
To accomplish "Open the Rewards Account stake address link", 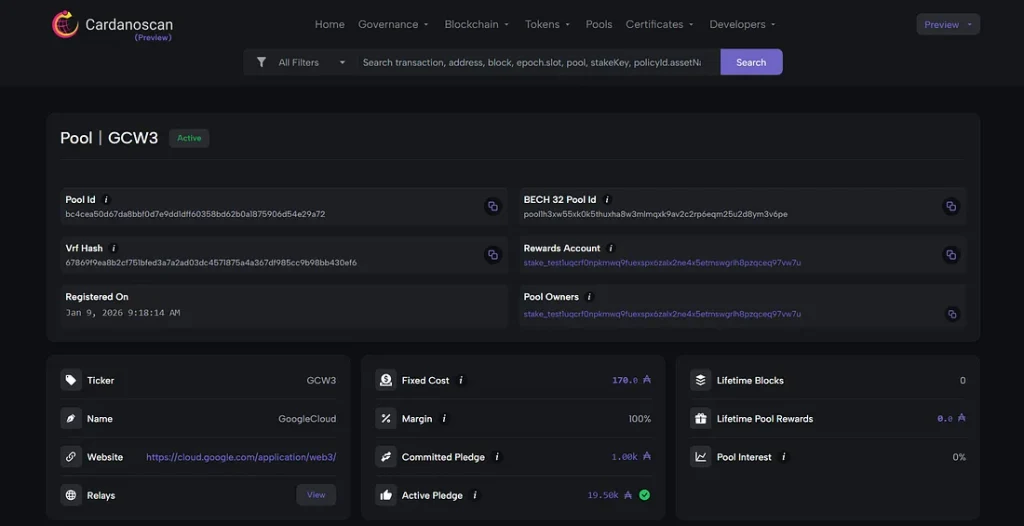I will coord(662,263).
